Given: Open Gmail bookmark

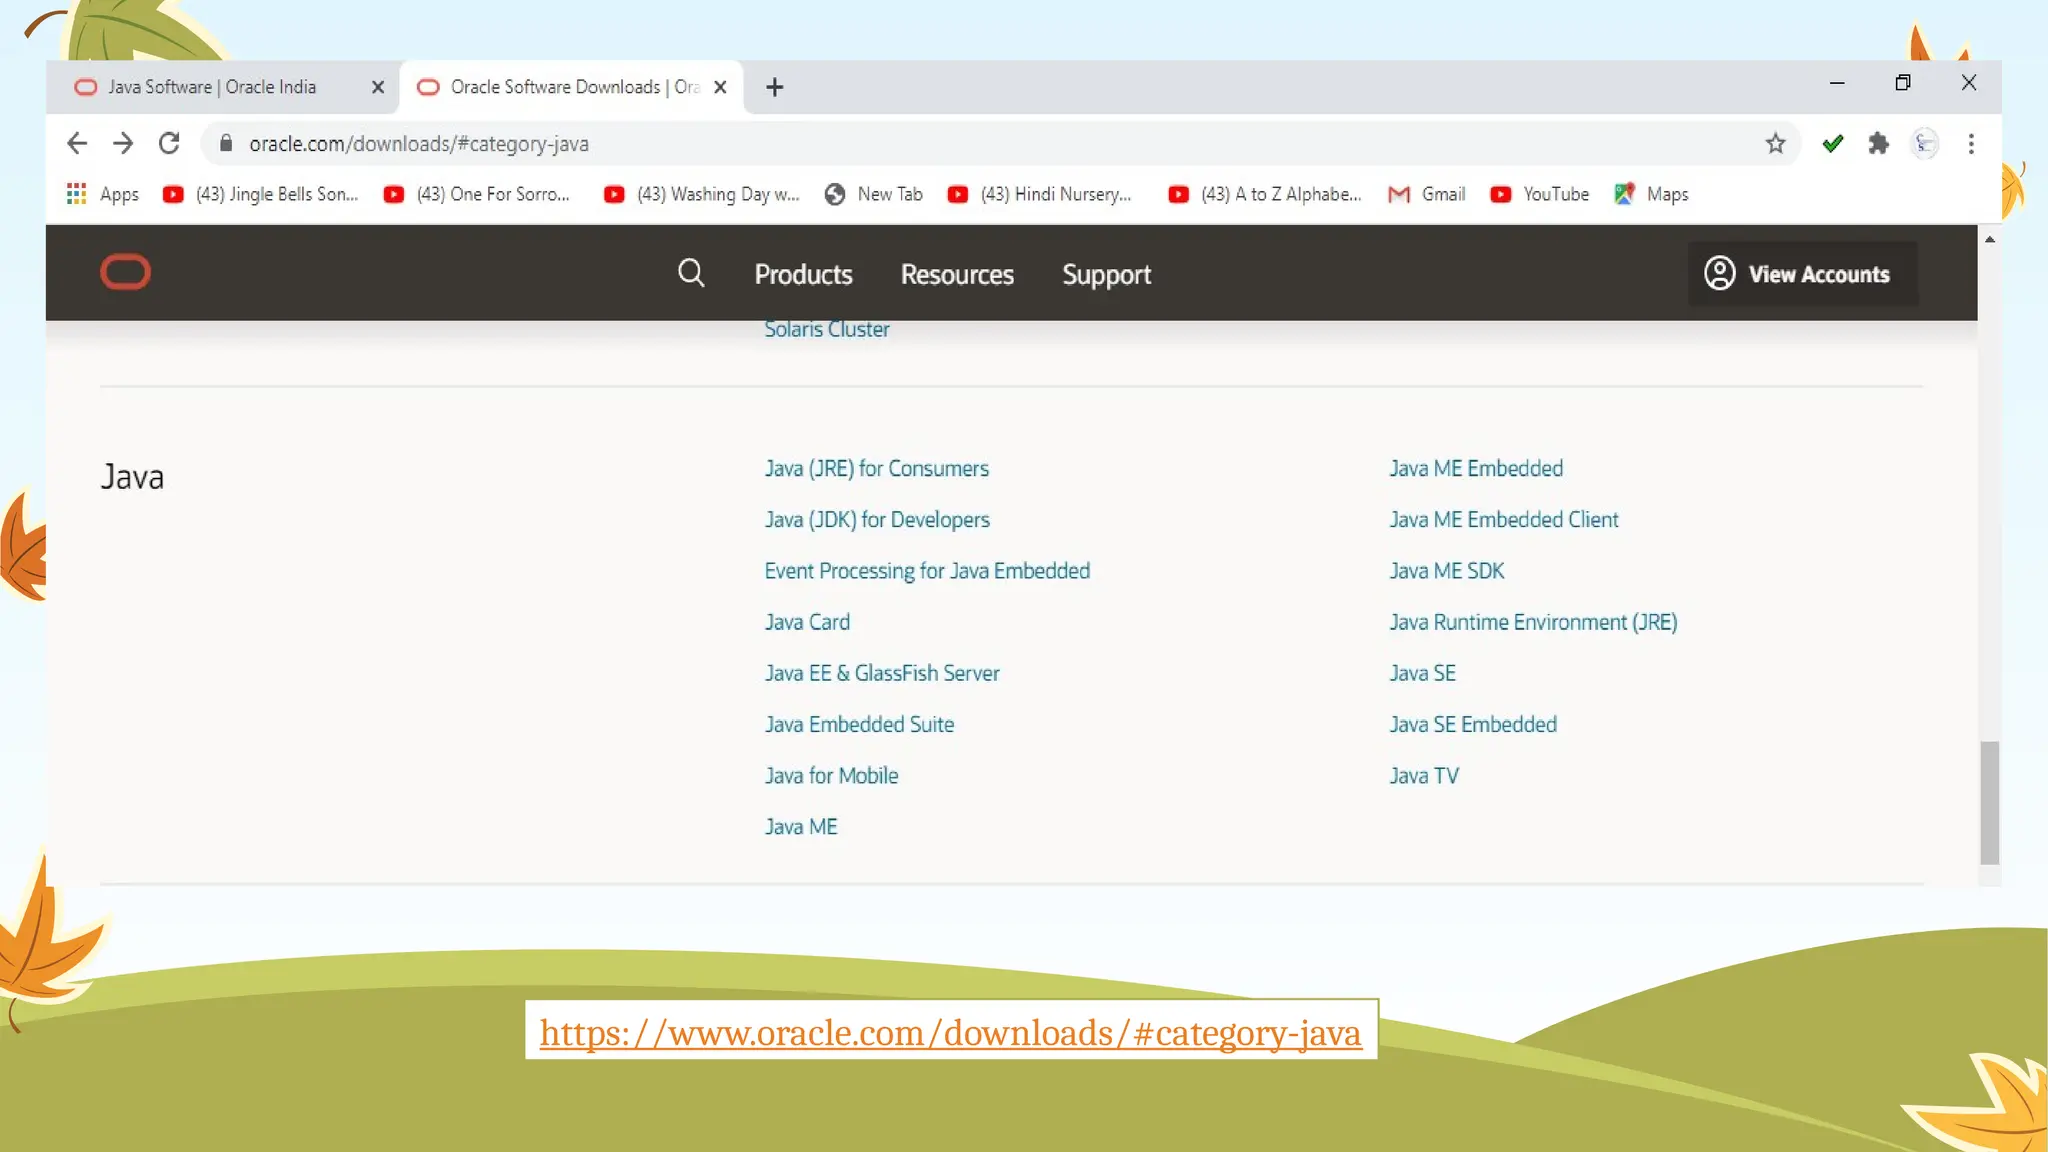Looking at the screenshot, I should click(1427, 194).
